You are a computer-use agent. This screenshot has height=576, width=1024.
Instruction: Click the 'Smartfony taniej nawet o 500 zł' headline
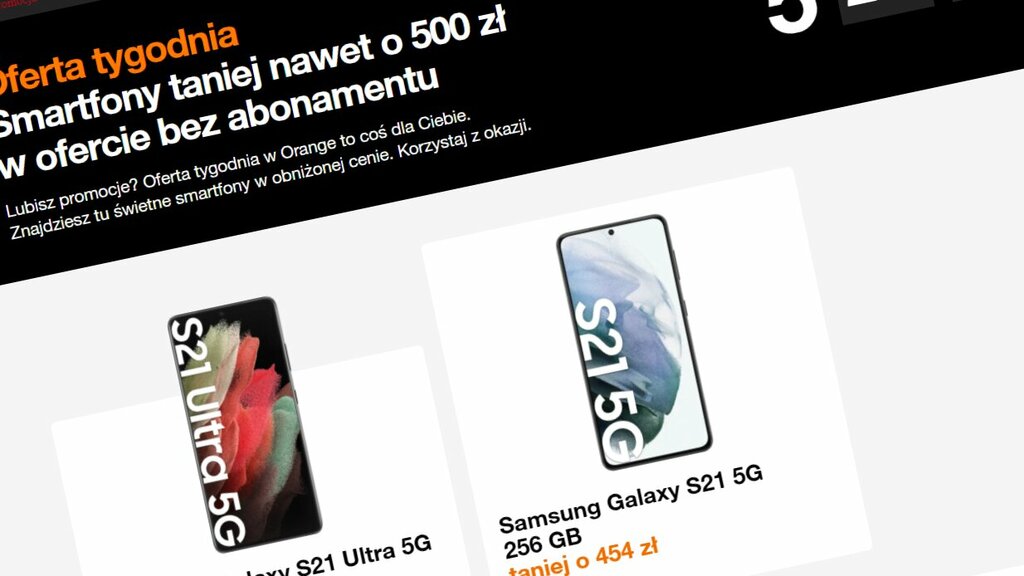pos(251,72)
